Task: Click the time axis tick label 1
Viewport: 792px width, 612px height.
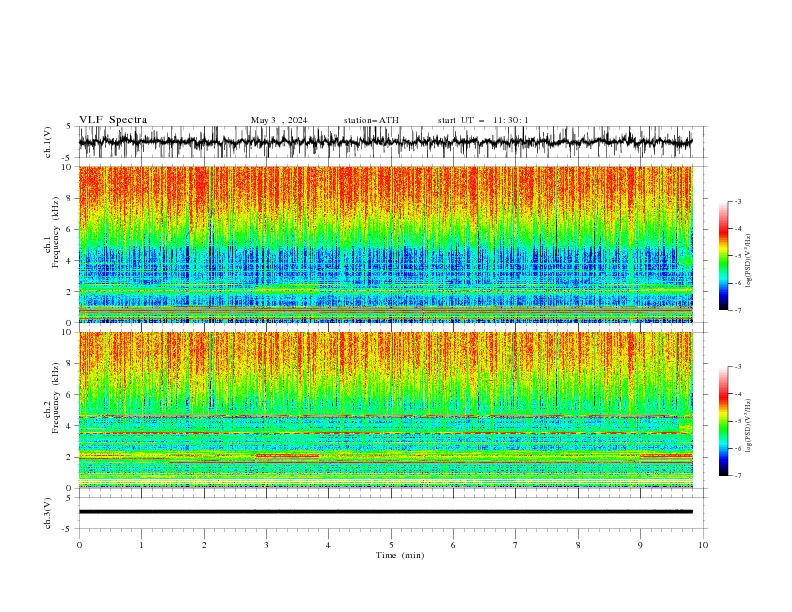Action: 141,545
